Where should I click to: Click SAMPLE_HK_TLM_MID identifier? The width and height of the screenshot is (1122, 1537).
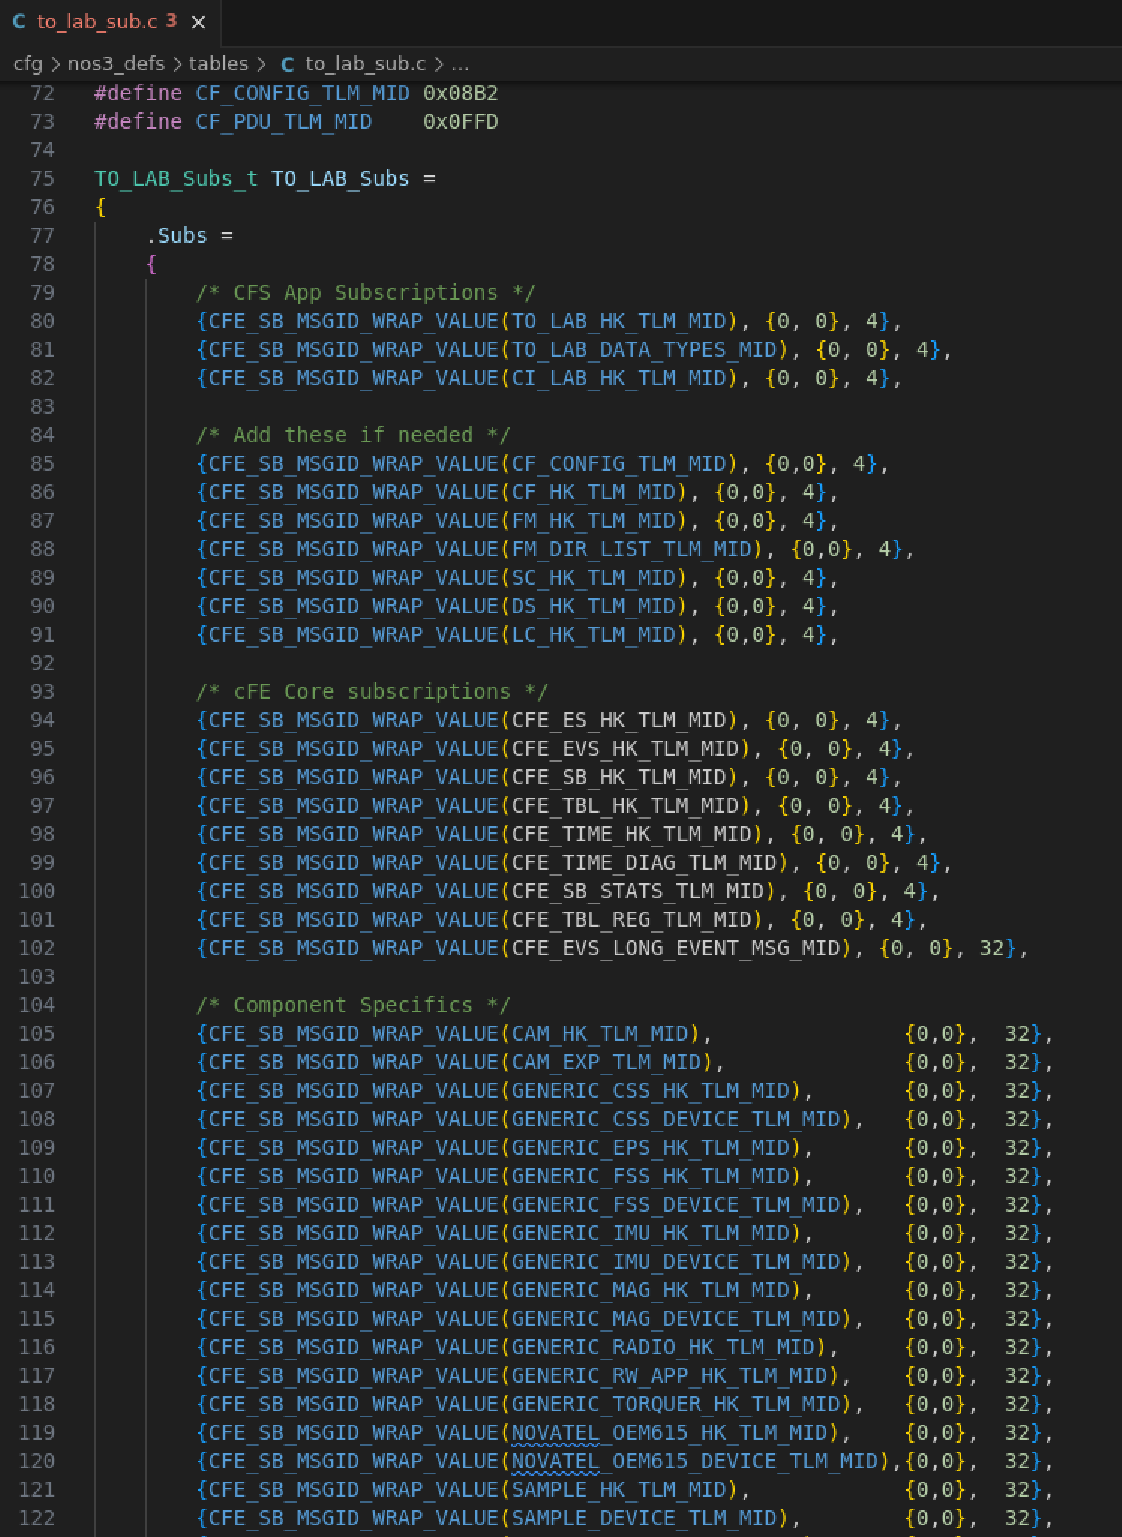pos(619,1490)
